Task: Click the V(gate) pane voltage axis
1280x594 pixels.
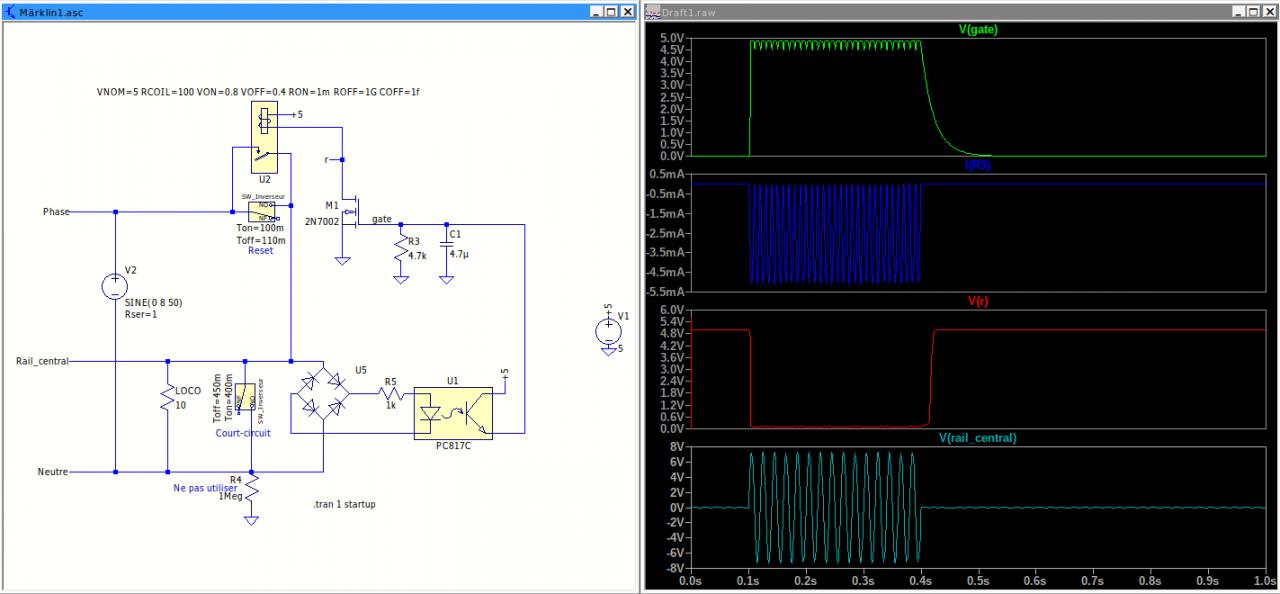Action: [670, 96]
